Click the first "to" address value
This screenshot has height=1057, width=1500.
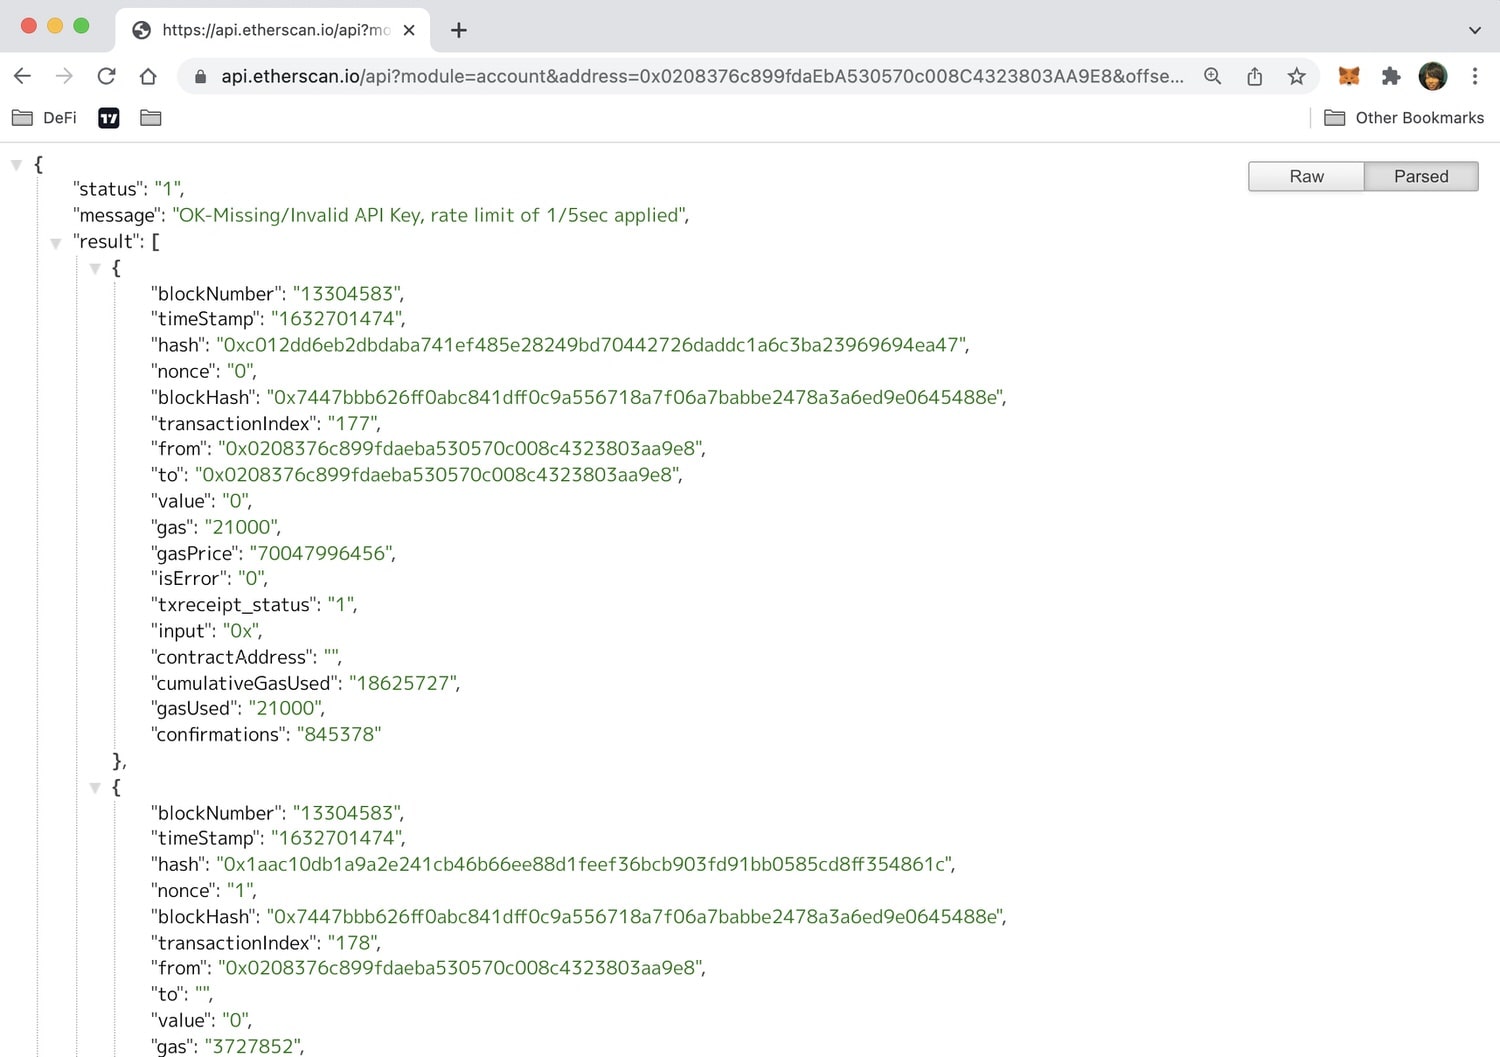point(438,475)
